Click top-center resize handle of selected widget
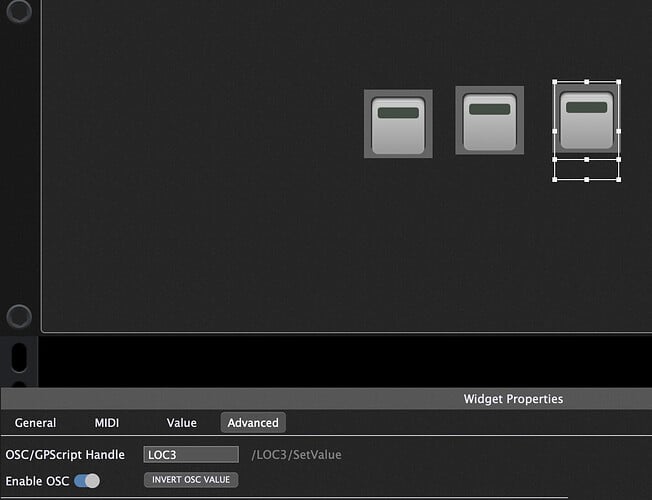The width and height of the screenshot is (652, 500). (x=586, y=83)
